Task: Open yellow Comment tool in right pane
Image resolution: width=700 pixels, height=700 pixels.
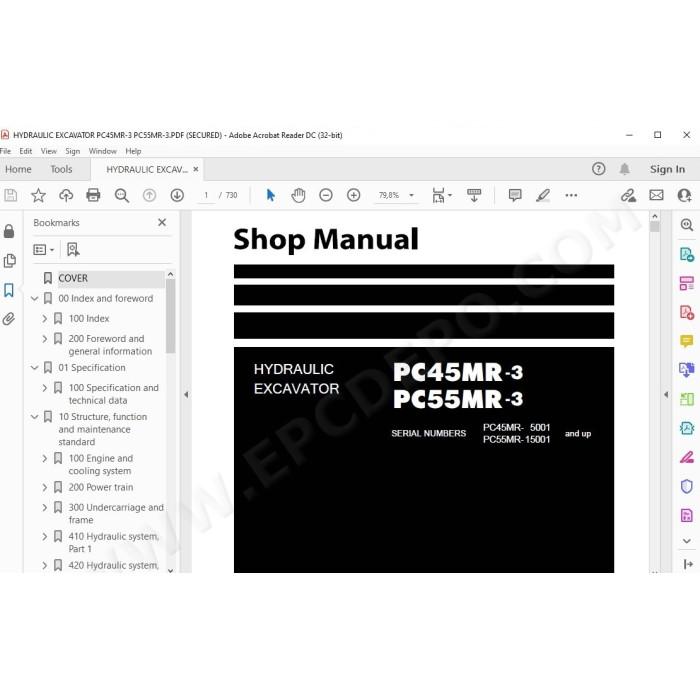Action: click(x=687, y=342)
